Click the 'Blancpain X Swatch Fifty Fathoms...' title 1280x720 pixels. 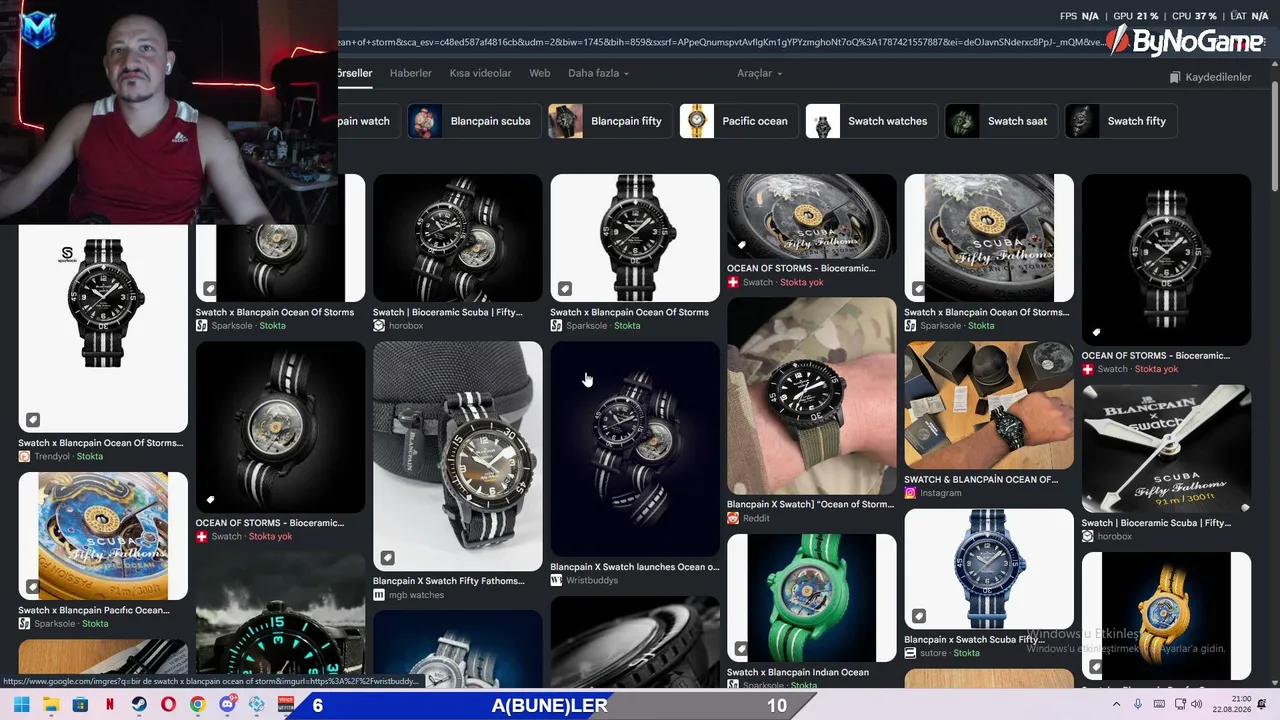(449, 581)
